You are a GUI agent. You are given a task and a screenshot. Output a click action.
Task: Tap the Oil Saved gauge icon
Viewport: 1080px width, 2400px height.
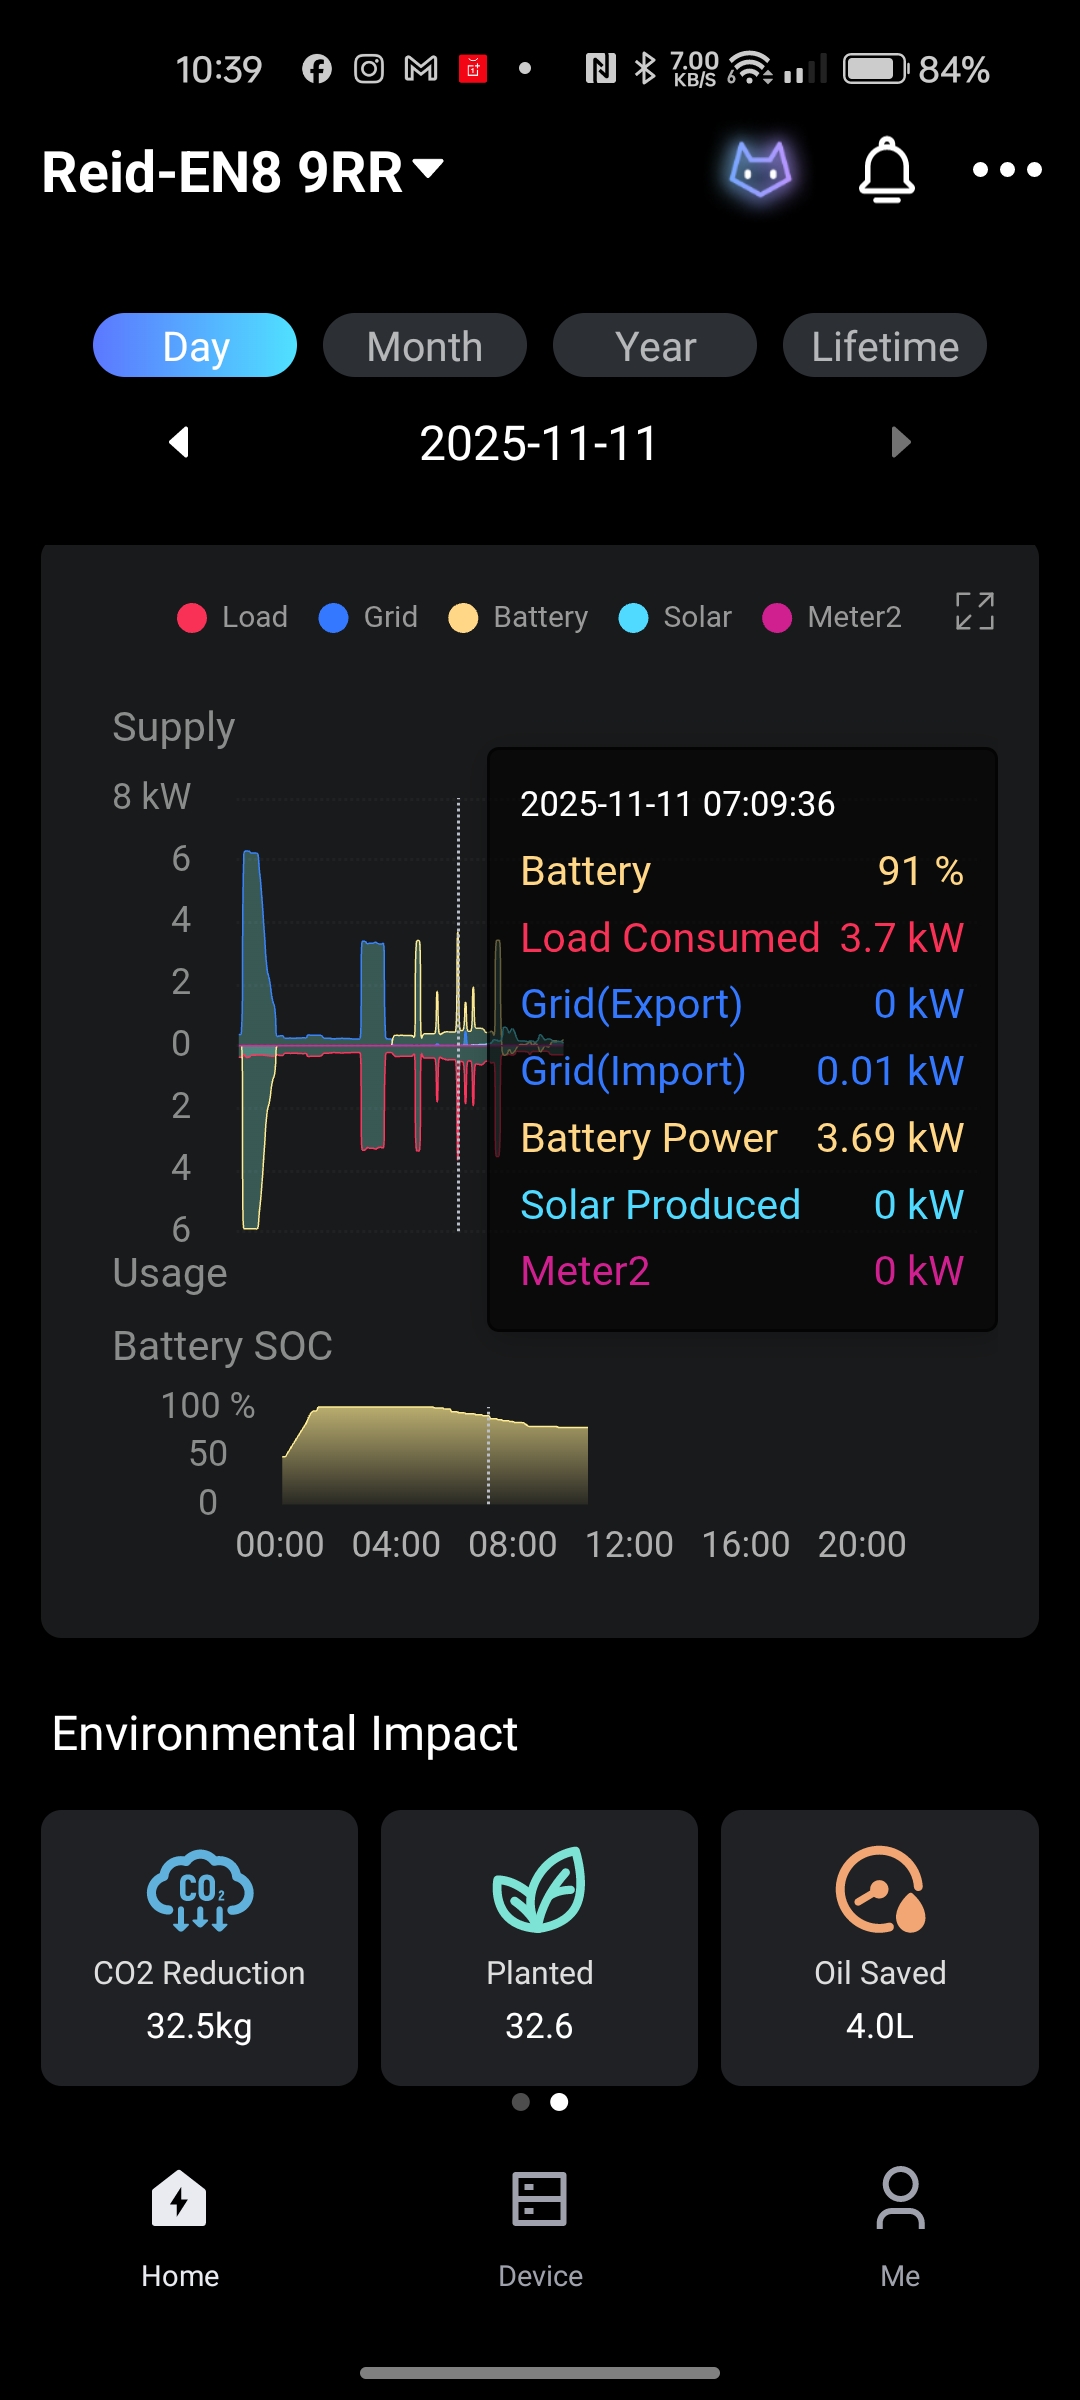tap(880, 1889)
